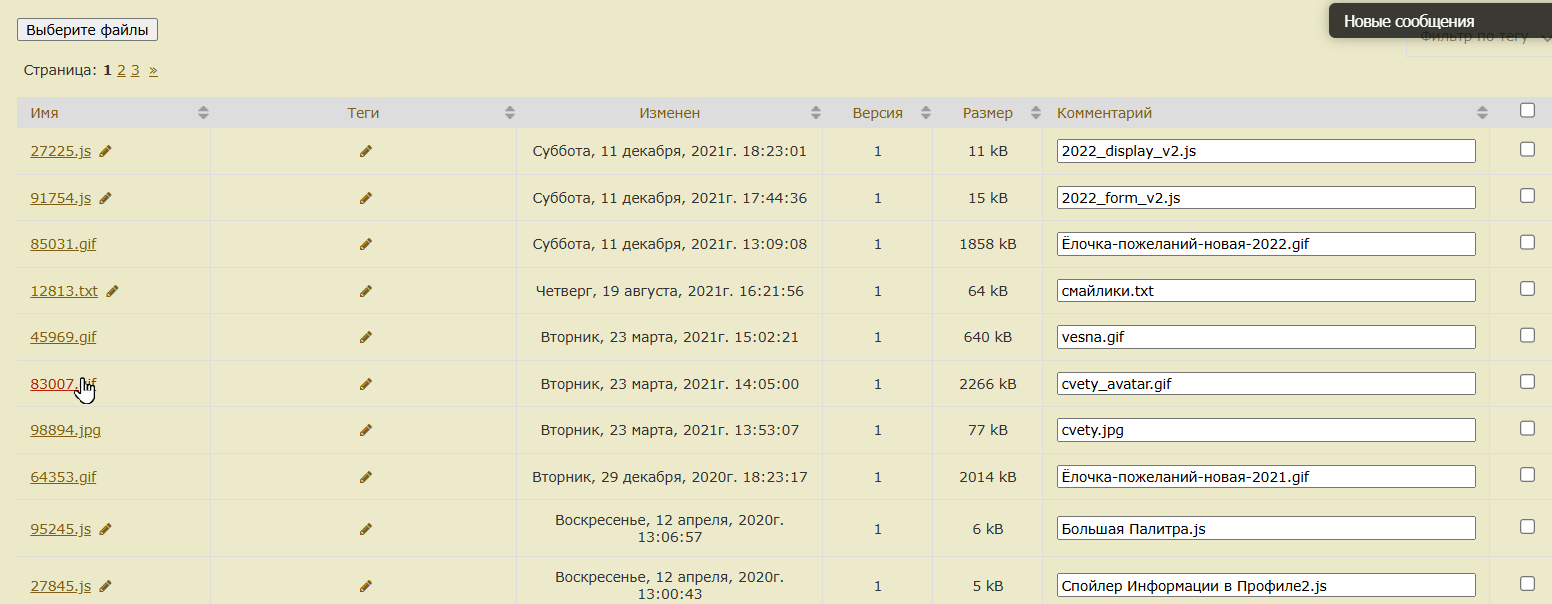Sort by Изменен column sort arrows
The height and width of the screenshot is (604, 1552).
pos(815,113)
